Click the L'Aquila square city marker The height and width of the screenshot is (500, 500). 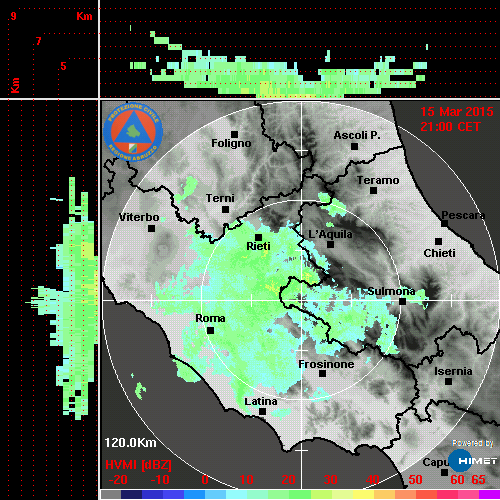point(330,244)
